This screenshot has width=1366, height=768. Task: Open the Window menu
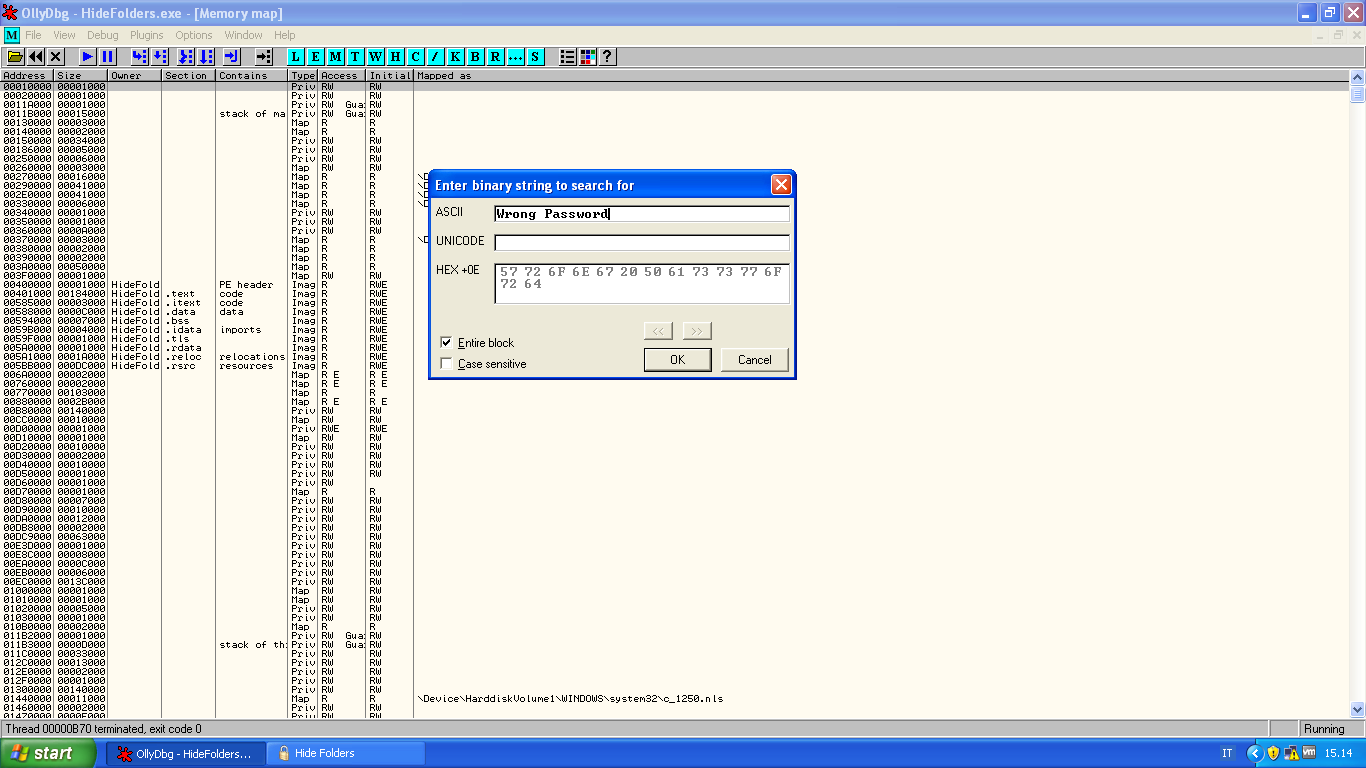[x=244, y=35]
